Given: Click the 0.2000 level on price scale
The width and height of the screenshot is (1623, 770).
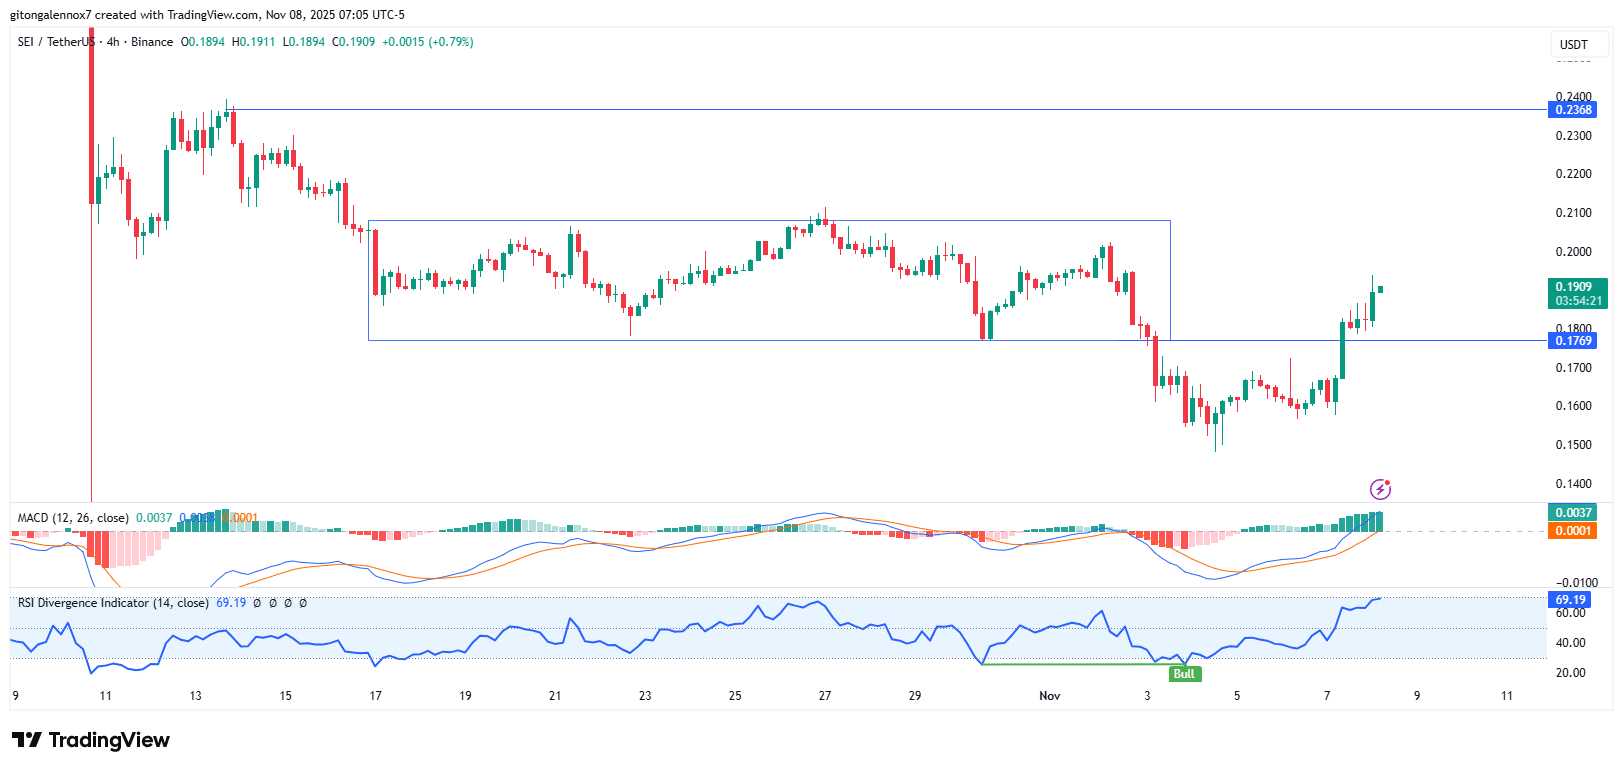Looking at the screenshot, I should (x=1573, y=252).
